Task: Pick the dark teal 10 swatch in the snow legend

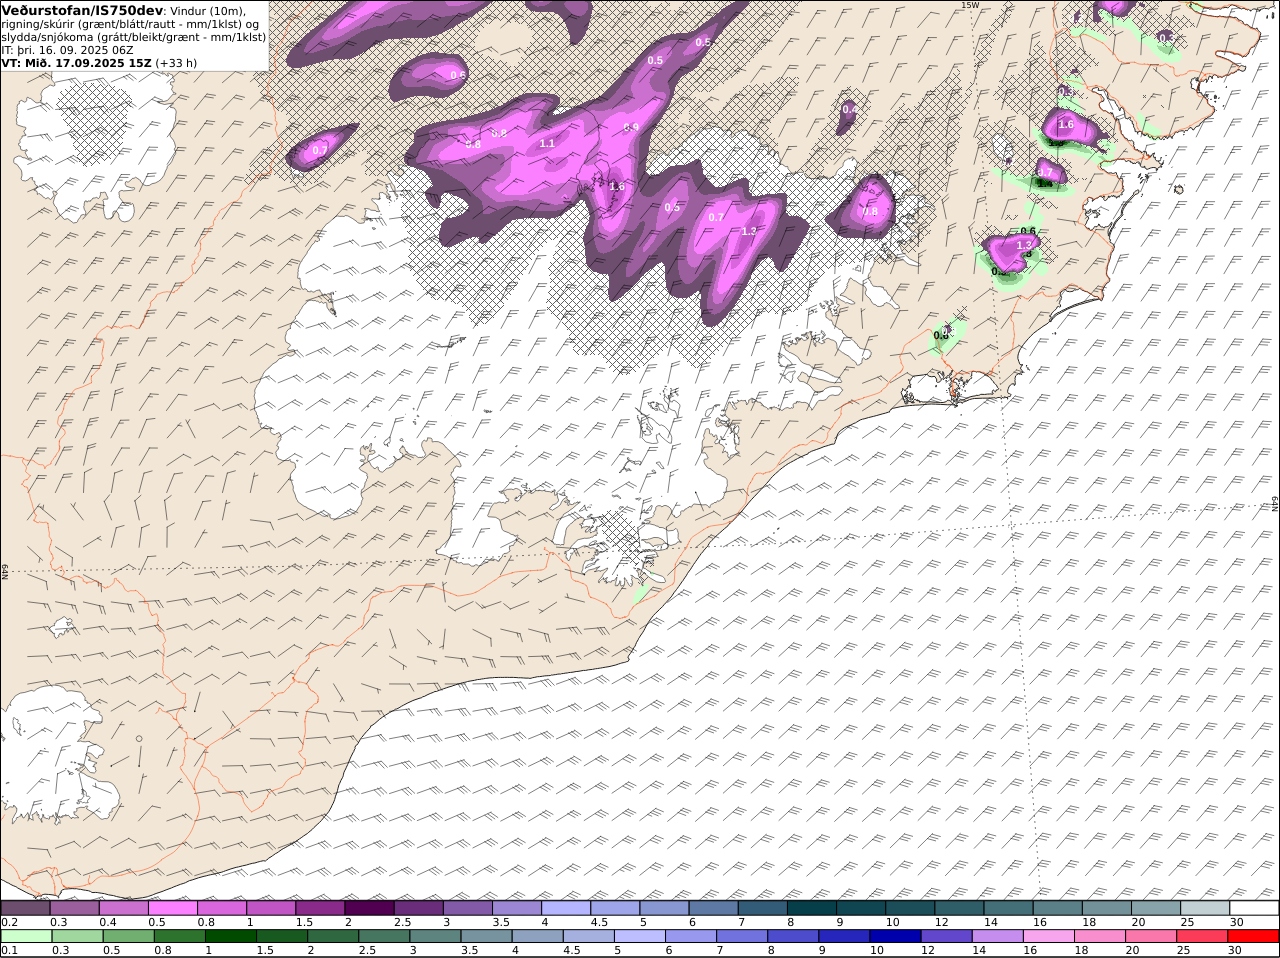Action: [x=909, y=908]
